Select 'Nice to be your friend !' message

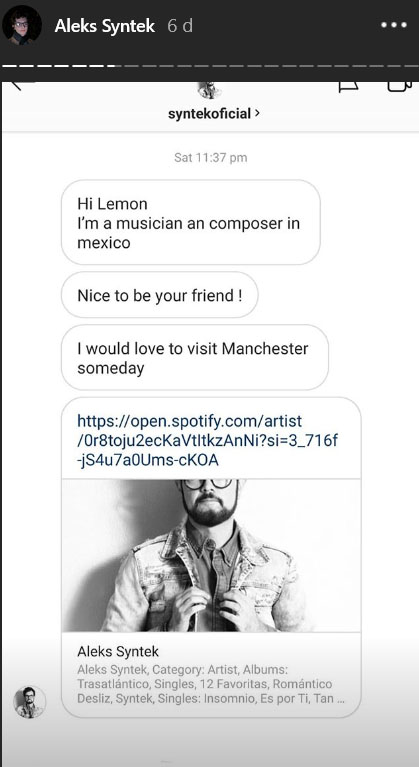159,295
